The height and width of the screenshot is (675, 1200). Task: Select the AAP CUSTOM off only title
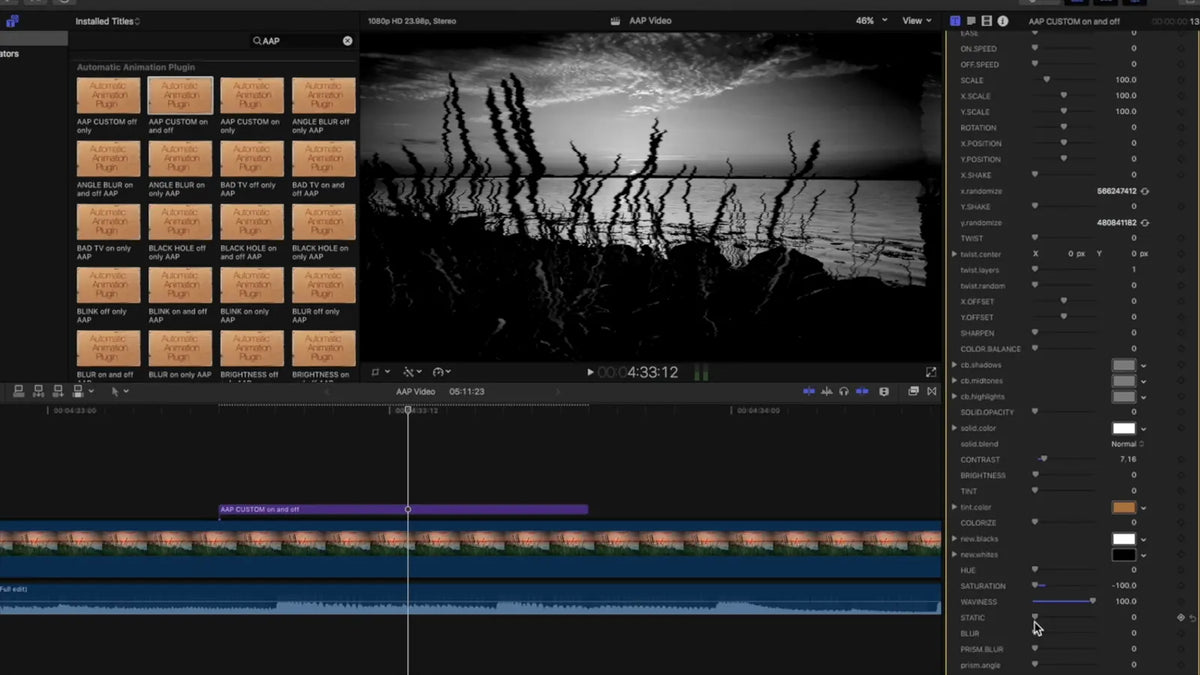point(108,106)
